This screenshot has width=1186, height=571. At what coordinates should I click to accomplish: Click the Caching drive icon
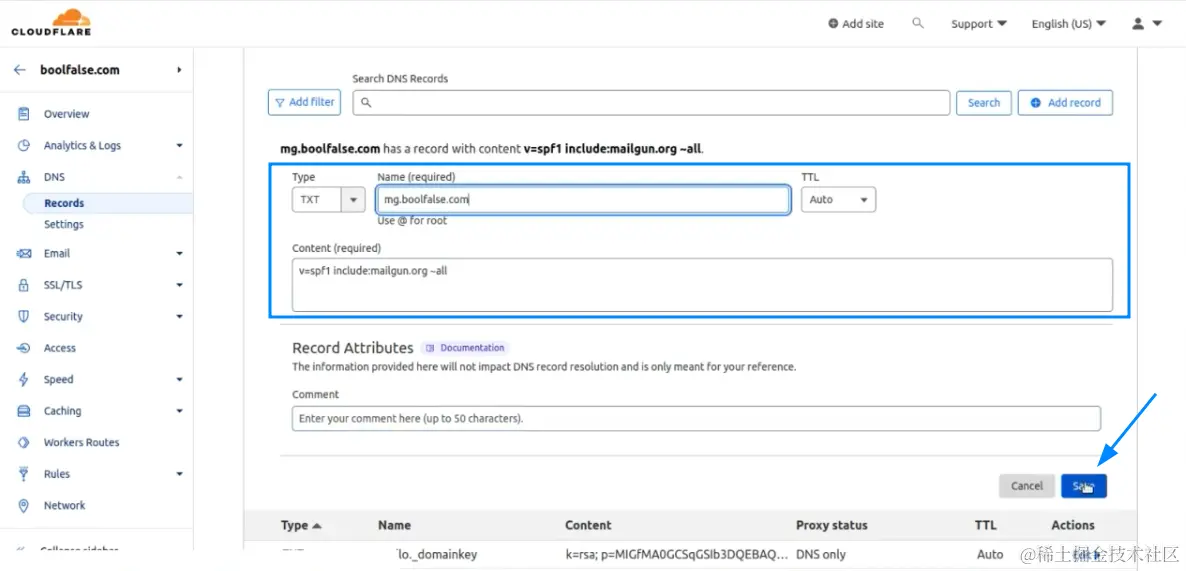23,411
